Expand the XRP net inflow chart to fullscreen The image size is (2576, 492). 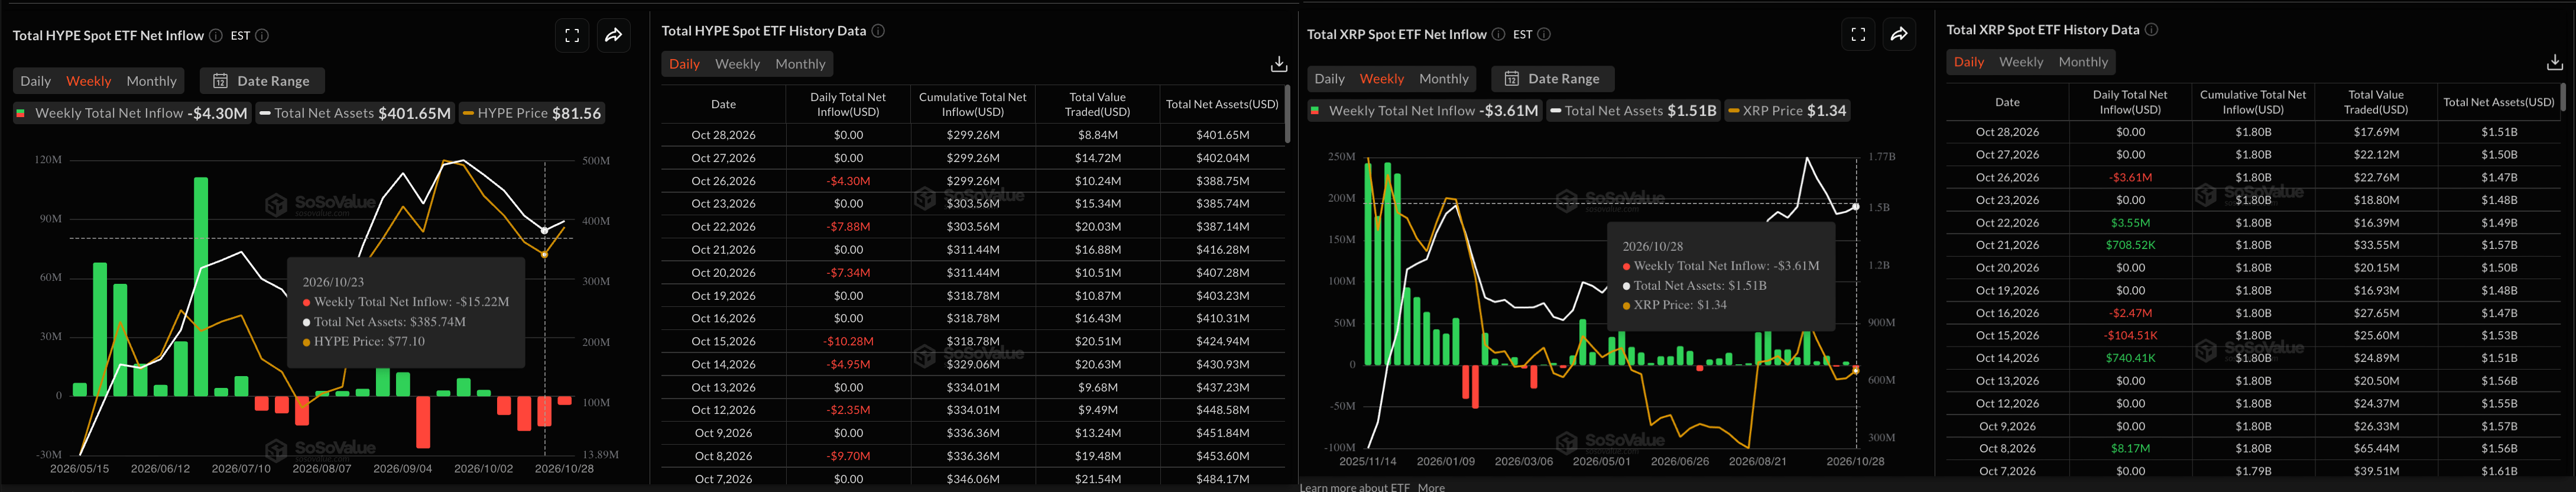coord(1858,34)
